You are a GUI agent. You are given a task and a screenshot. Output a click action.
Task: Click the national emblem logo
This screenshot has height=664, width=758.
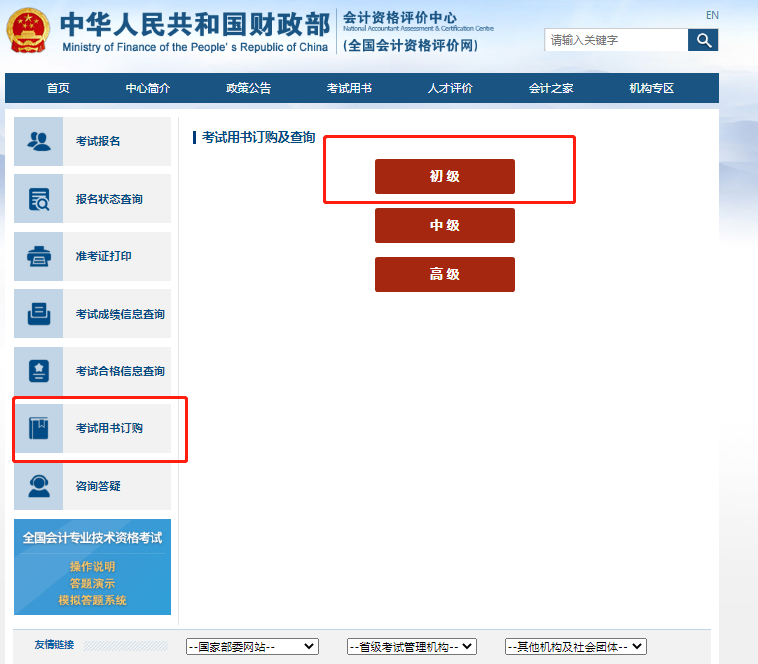tap(29, 34)
